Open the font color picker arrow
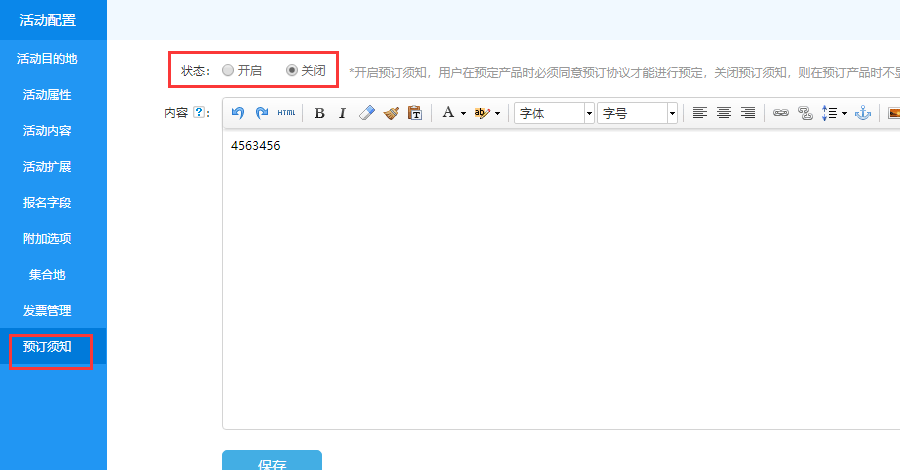This screenshot has width=900, height=470. coord(463,113)
